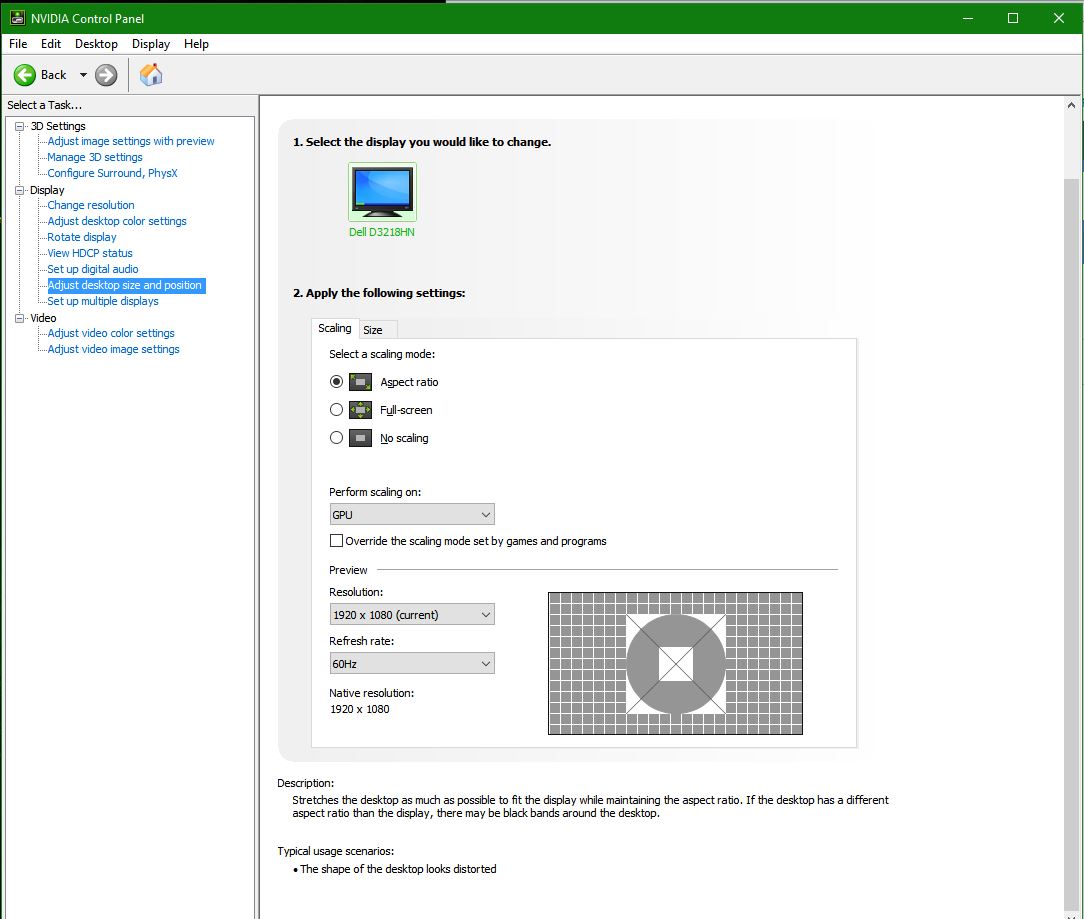The width and height of the screenshot is (1084, 919).
Task: Click the green Back arrow icon
Action: [25, 75]
